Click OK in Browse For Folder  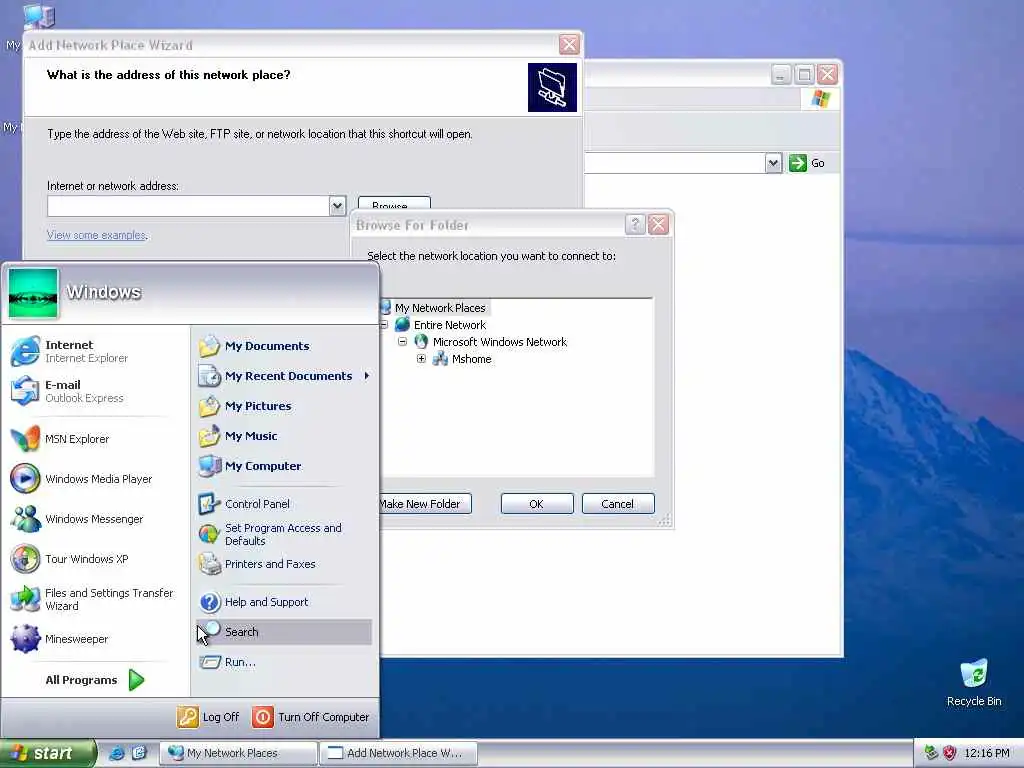point(537,504)
